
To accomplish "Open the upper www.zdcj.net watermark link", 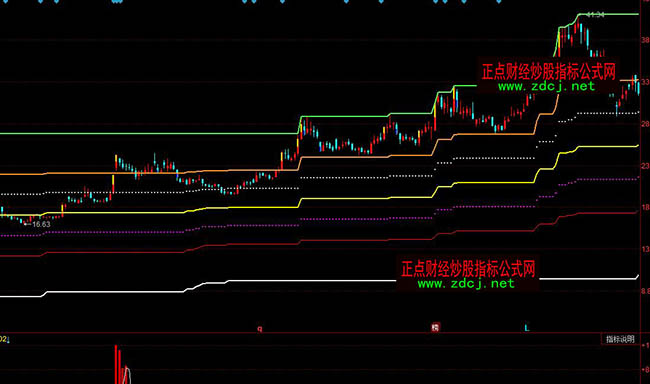I will coord(546,86).
